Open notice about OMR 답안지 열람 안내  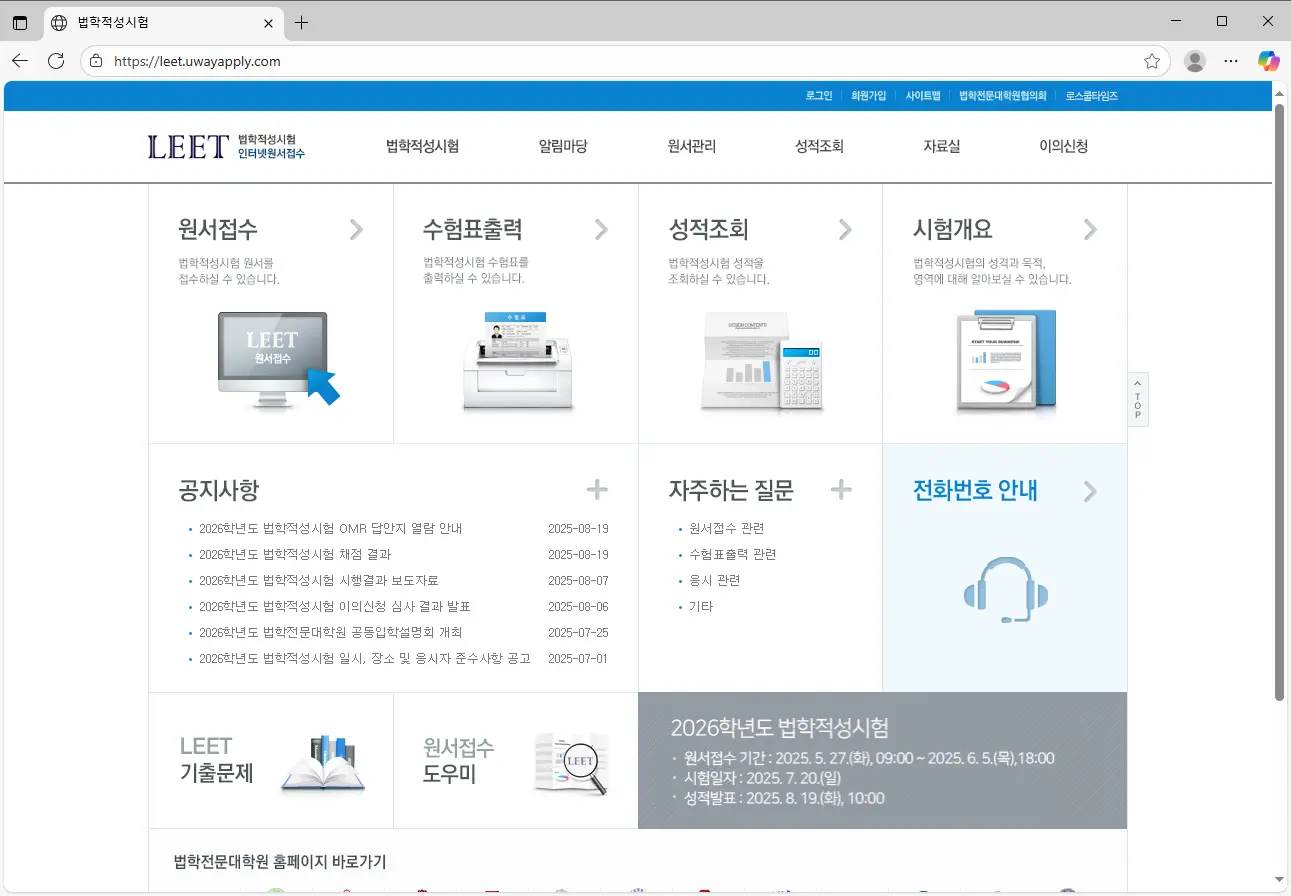(x=330, y=528)
